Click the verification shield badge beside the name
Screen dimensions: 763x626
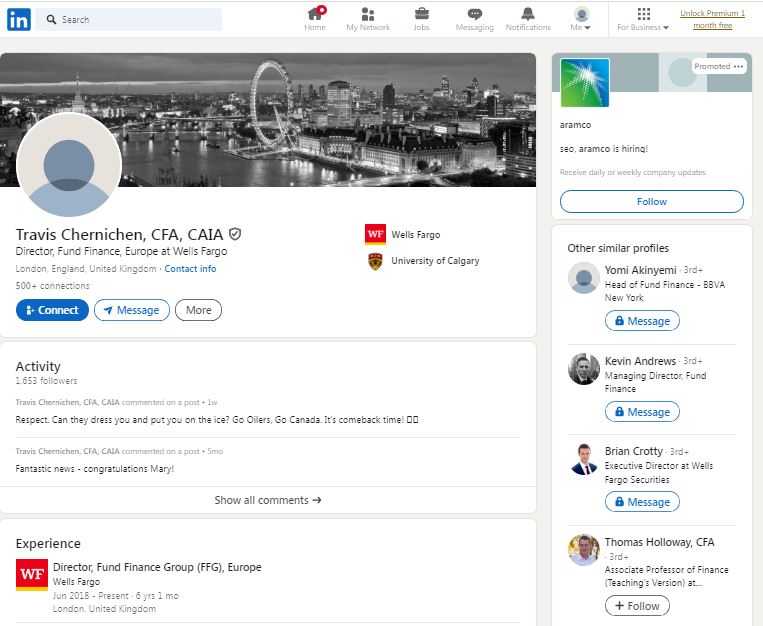tap(235, 234)
